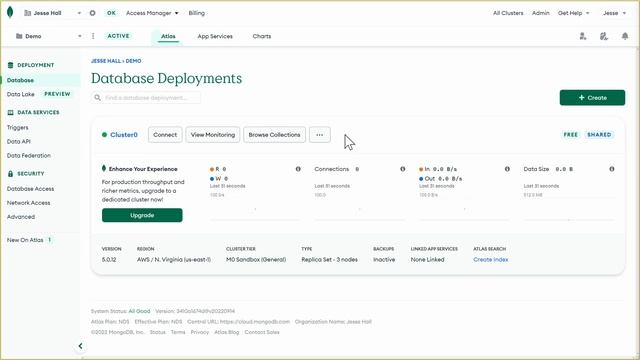Open the Jesse Hall organization dropdown

[52, 13]
